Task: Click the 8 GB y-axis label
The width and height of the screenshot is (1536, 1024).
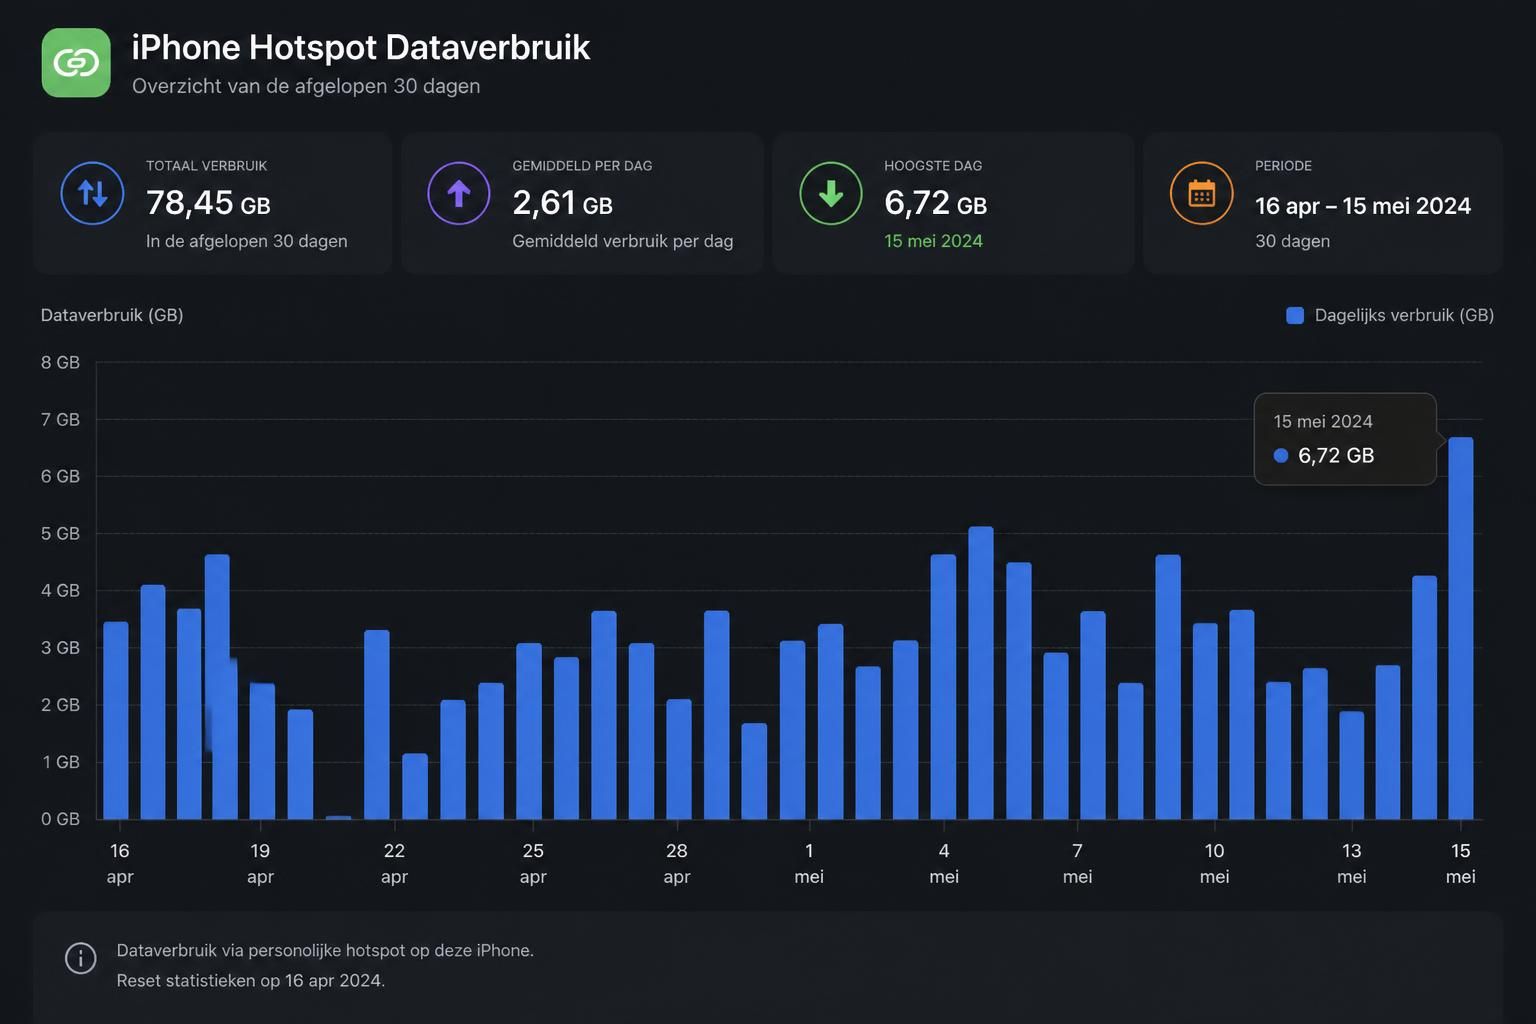Action: coord(60,362)
